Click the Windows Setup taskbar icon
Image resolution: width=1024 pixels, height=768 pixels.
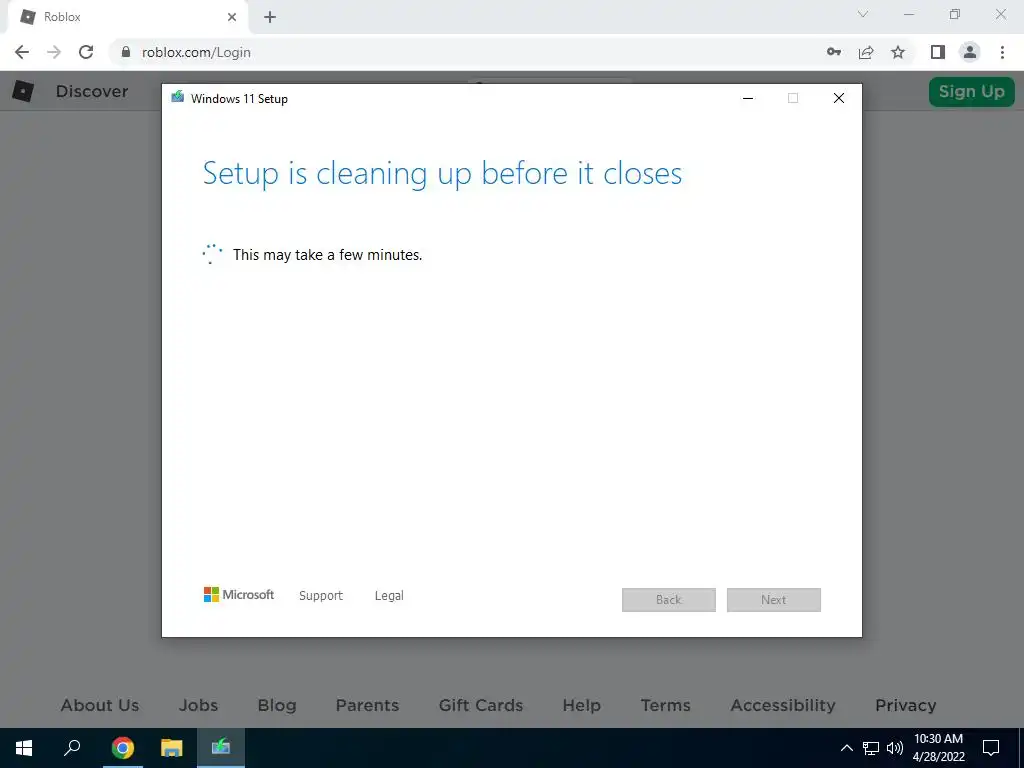(x=221, y=748)
